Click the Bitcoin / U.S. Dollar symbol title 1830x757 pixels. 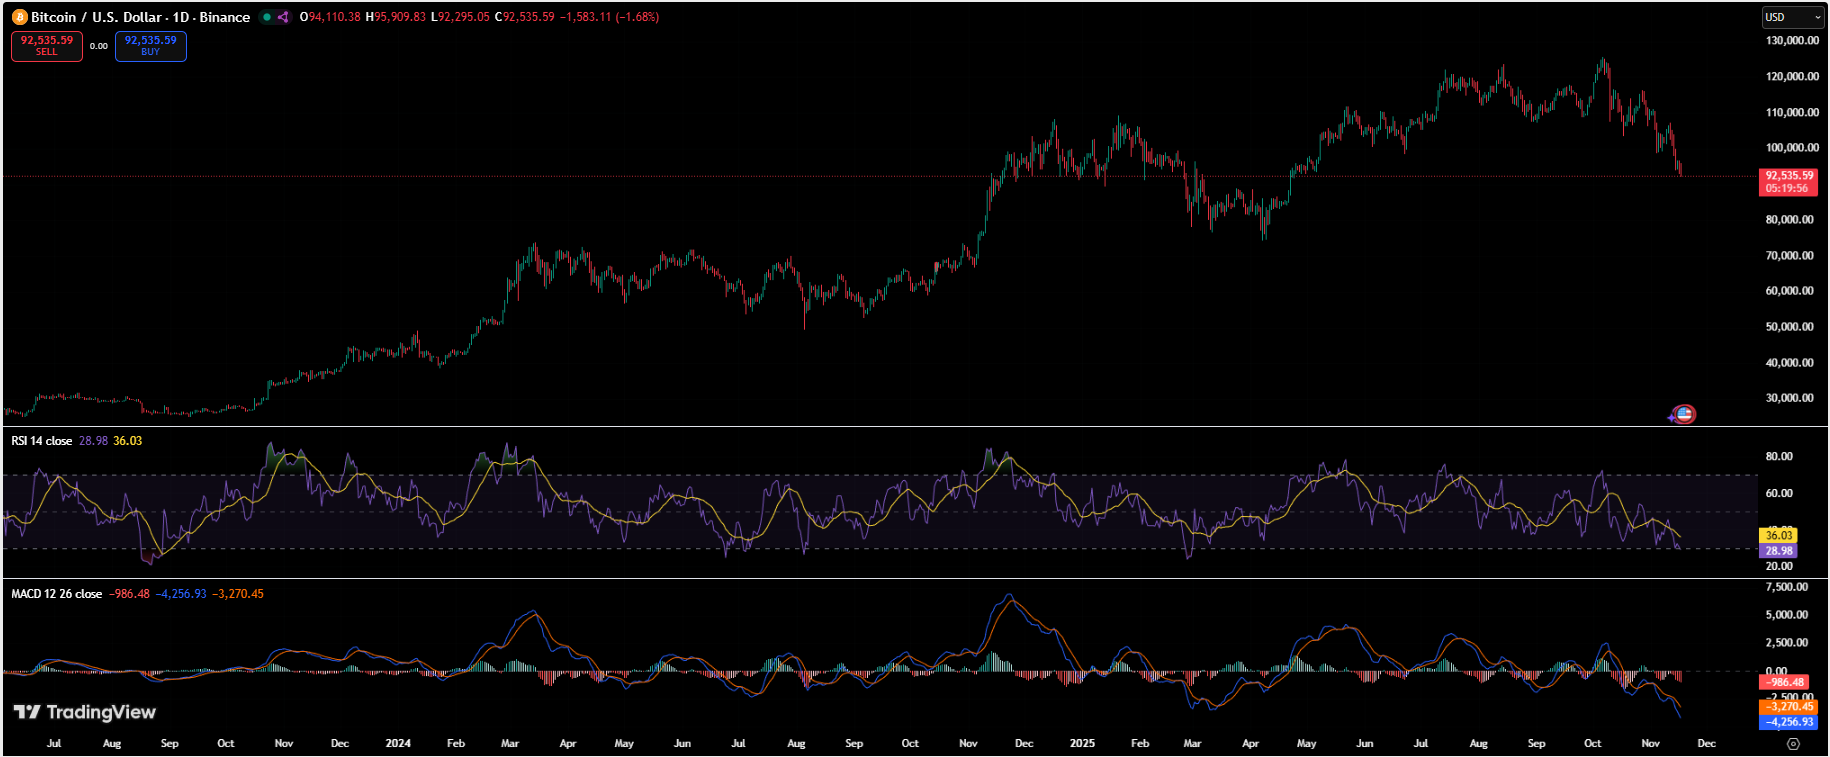pos(140,17)
